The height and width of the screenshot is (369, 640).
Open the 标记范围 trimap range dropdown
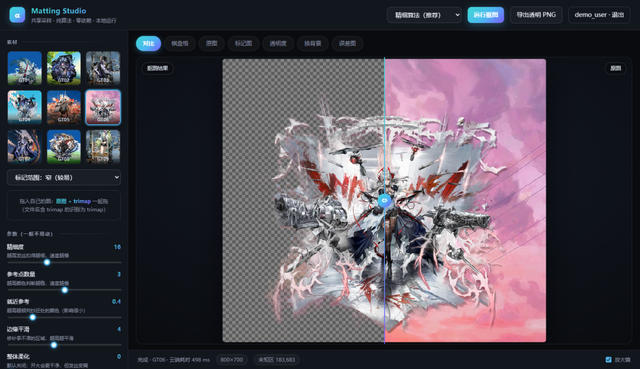(64, 178)
